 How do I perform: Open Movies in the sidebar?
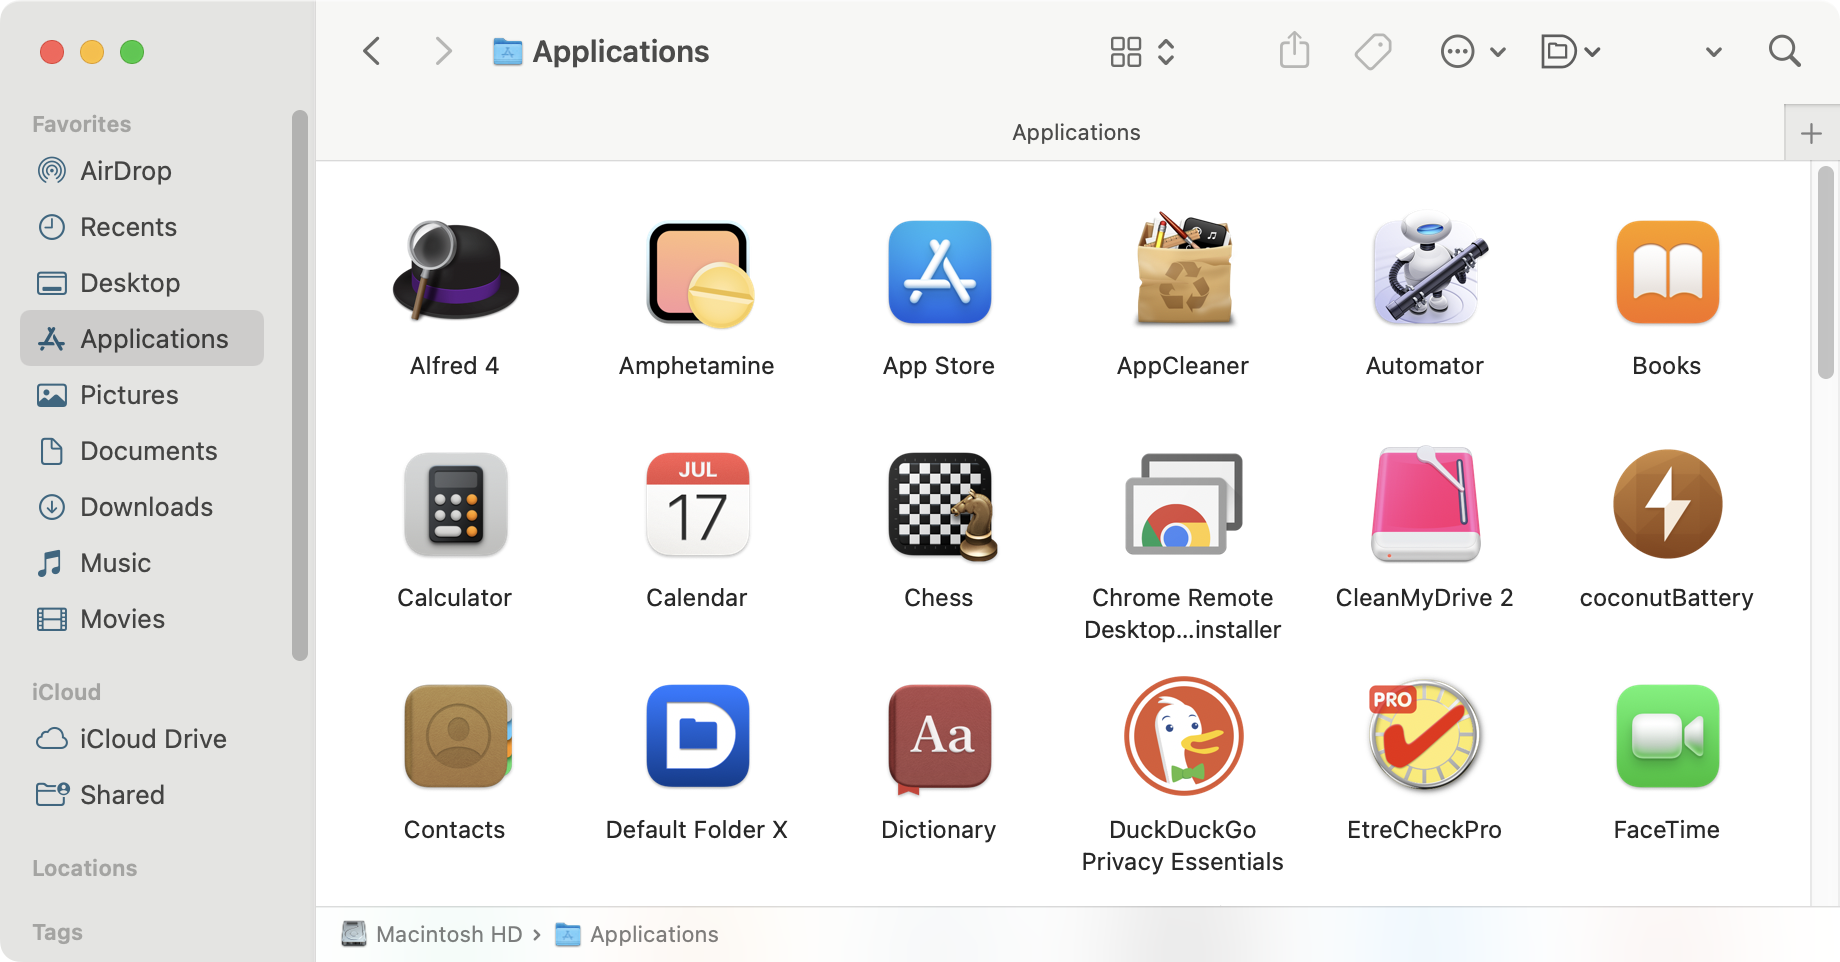[142, 619]
